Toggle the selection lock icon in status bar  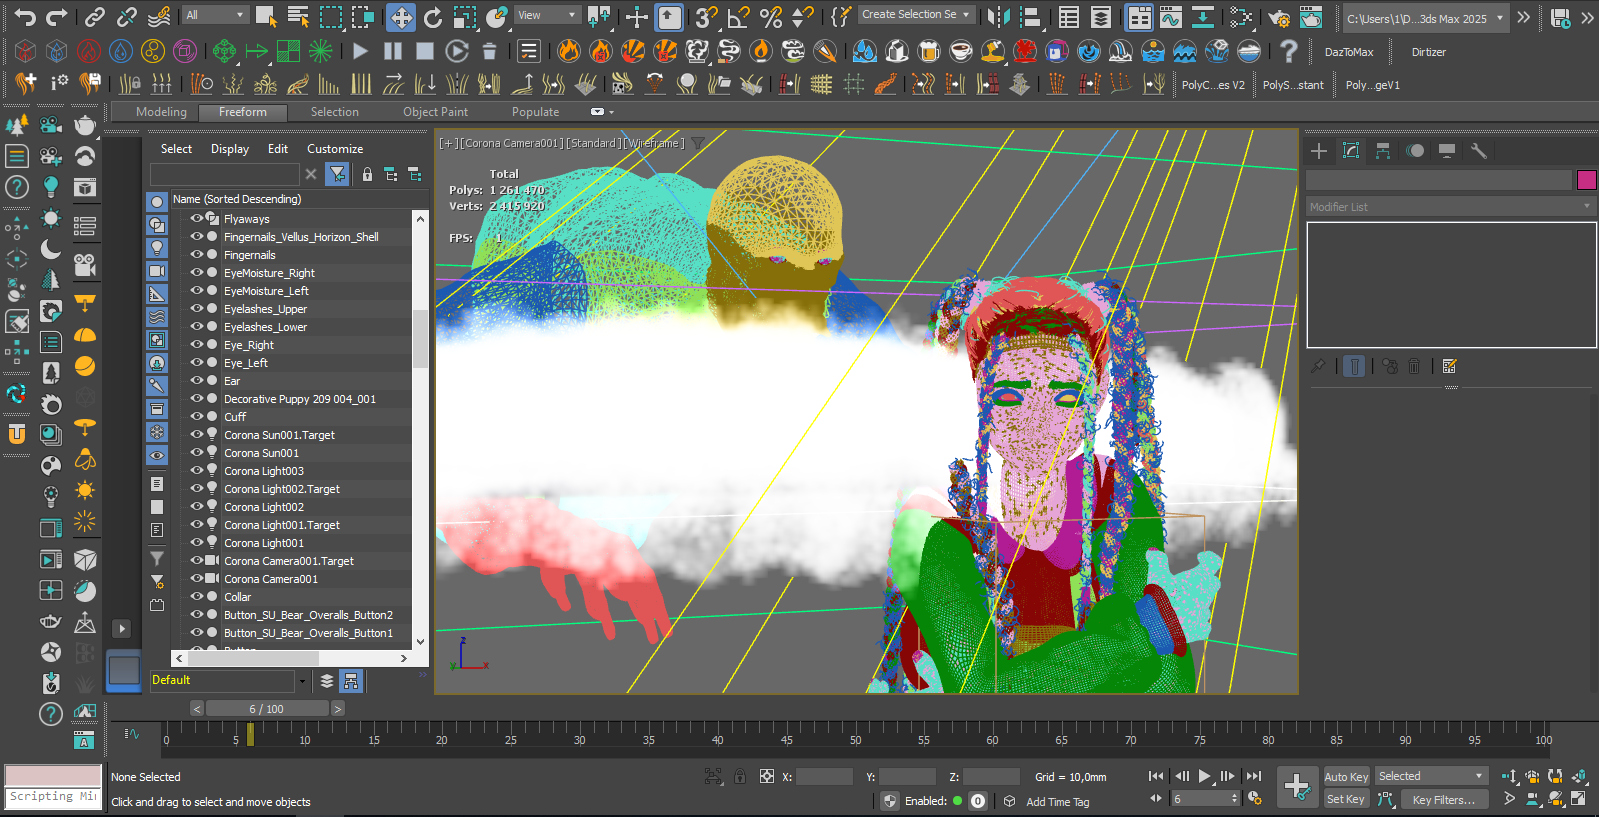(x=740, y=776)
